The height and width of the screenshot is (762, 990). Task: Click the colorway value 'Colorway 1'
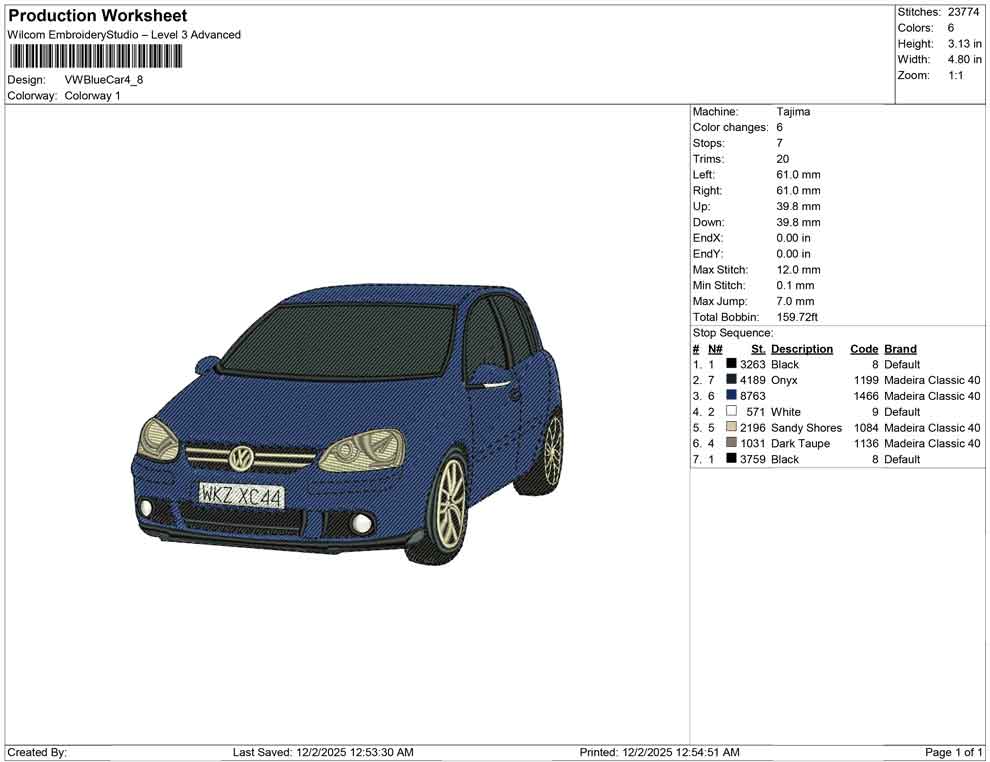(92, 96)
